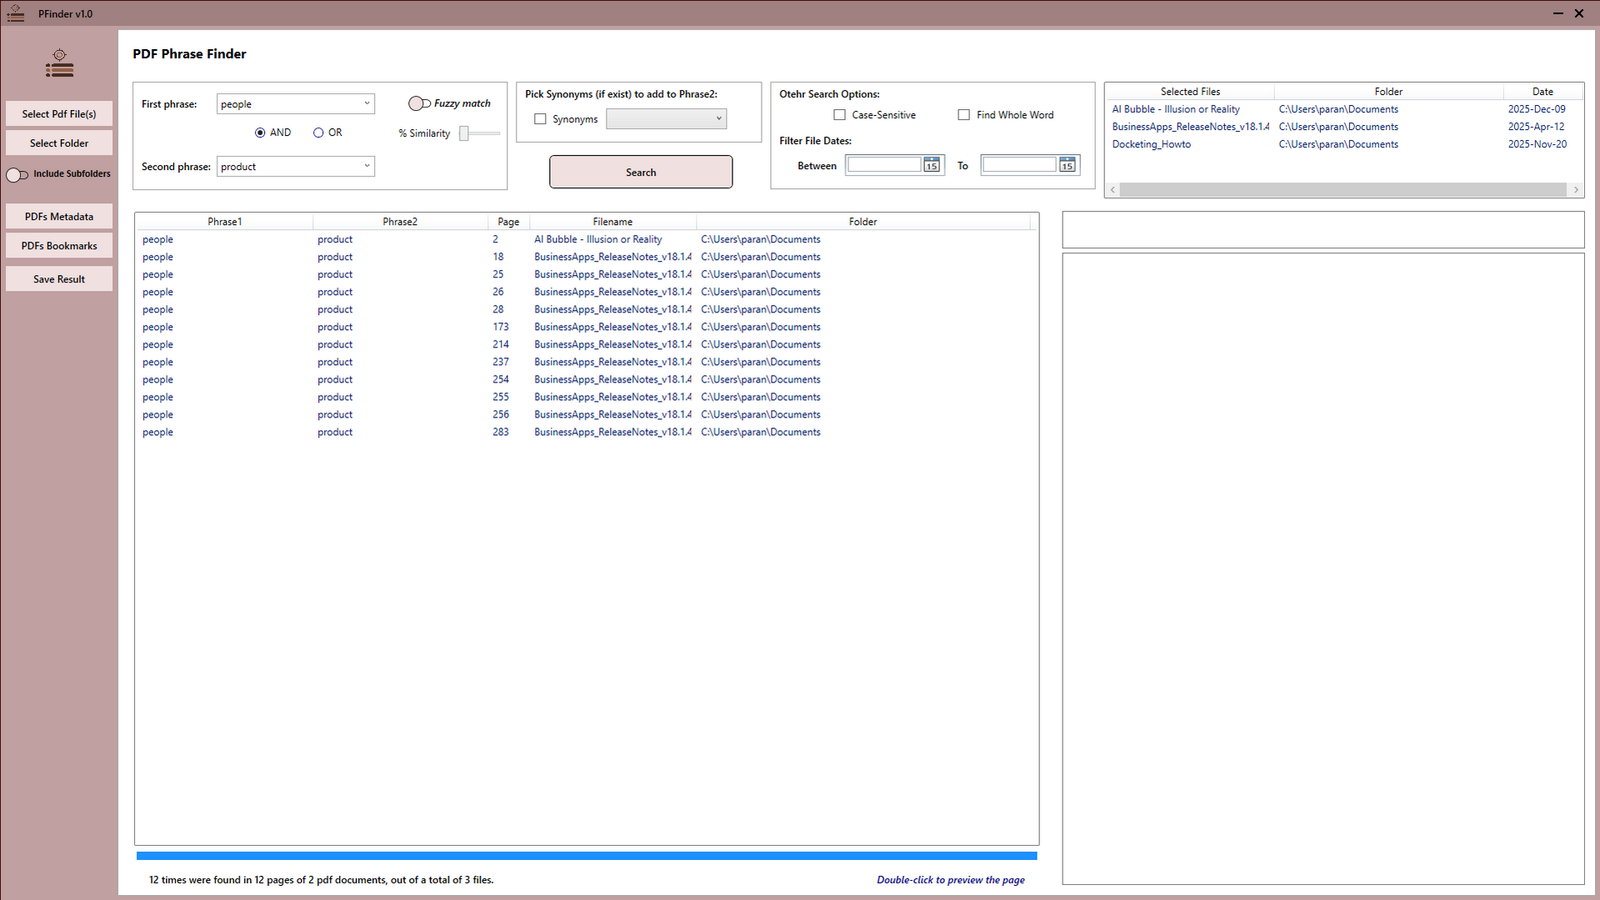Select the OR radio button
Viewport: 1600px width, 900px height.
coord(317,132)
